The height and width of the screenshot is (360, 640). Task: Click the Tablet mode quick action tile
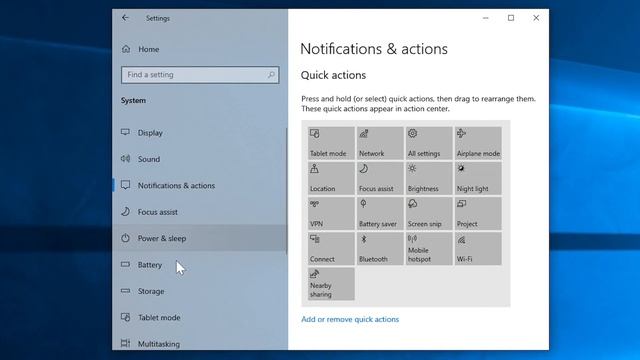pyautogui.click(x=331, y=143)
